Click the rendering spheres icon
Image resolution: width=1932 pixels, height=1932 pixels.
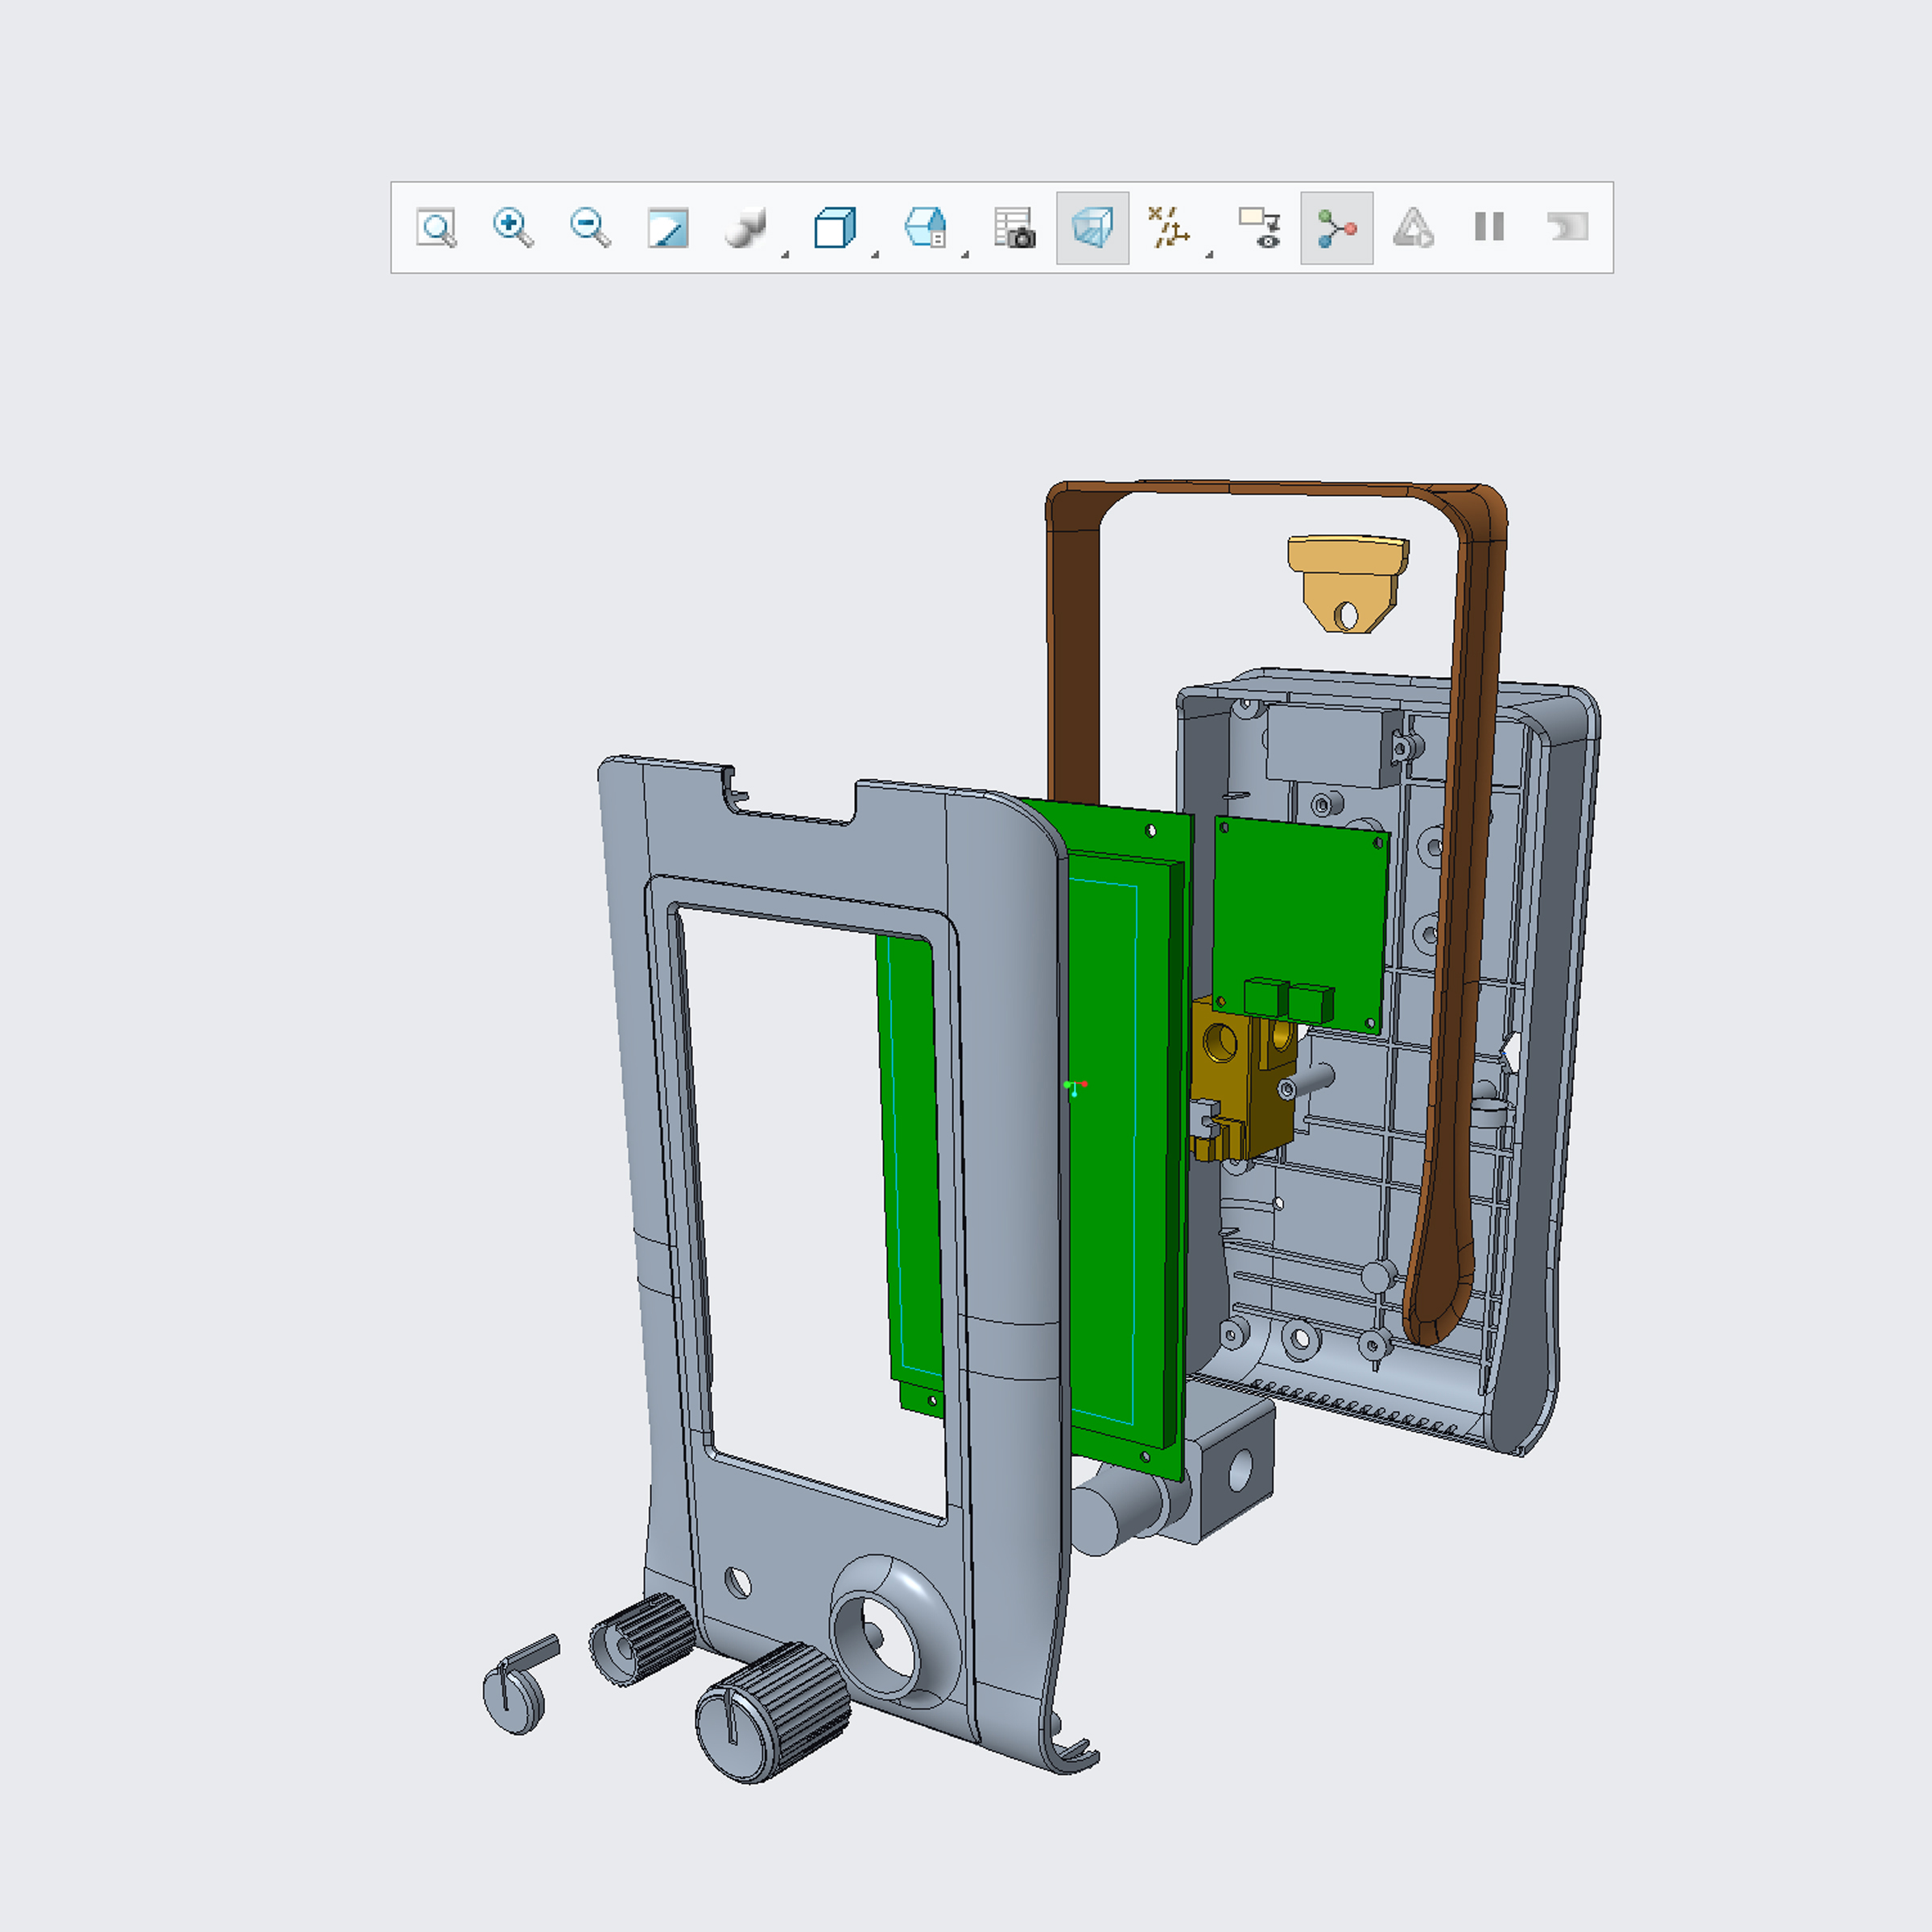[x=745, y=228]
